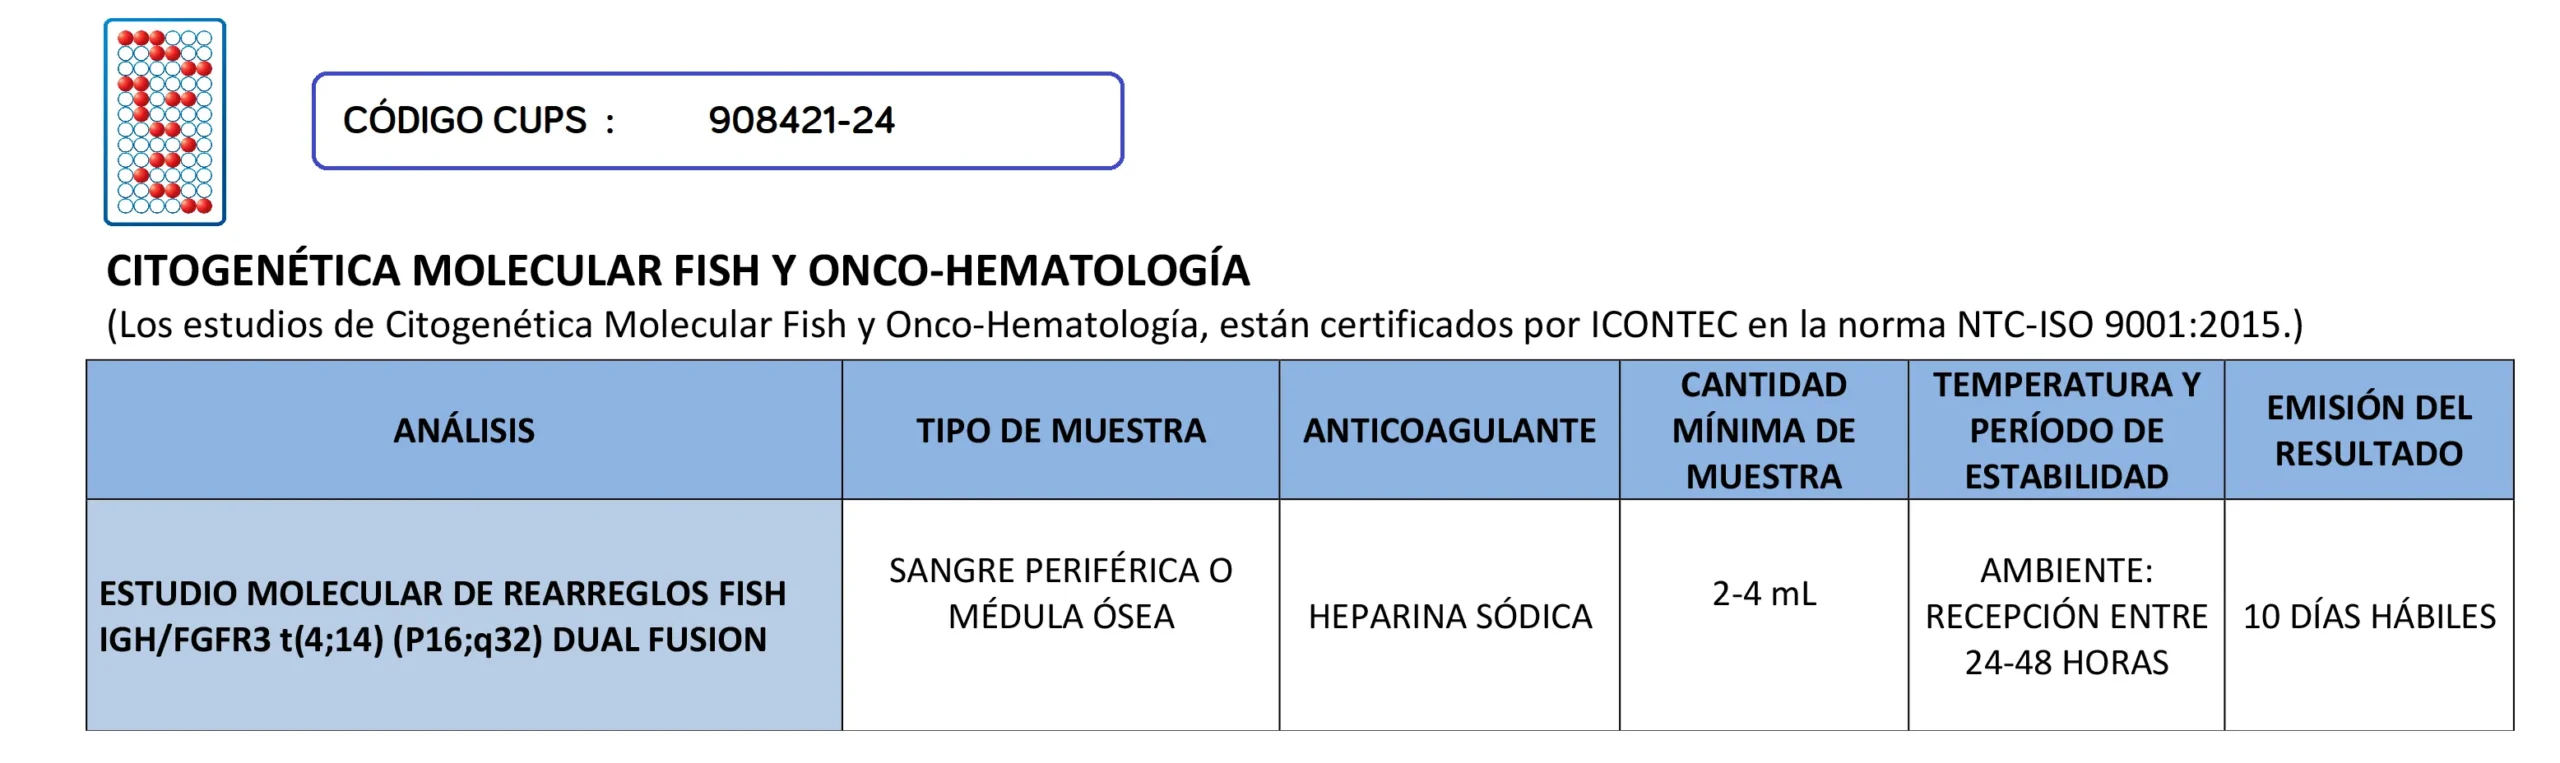Select the EMISIÓN DEL RESULTADO header
The image size is (2560, 763).
[x=2369, y=431]
